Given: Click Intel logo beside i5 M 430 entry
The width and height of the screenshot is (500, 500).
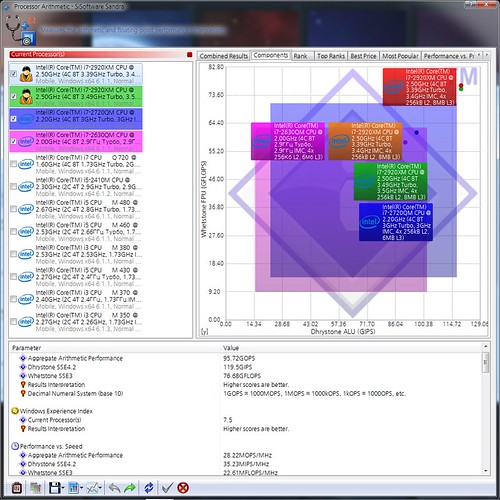Looking at the screenshot, I should (x=26, y=277).
